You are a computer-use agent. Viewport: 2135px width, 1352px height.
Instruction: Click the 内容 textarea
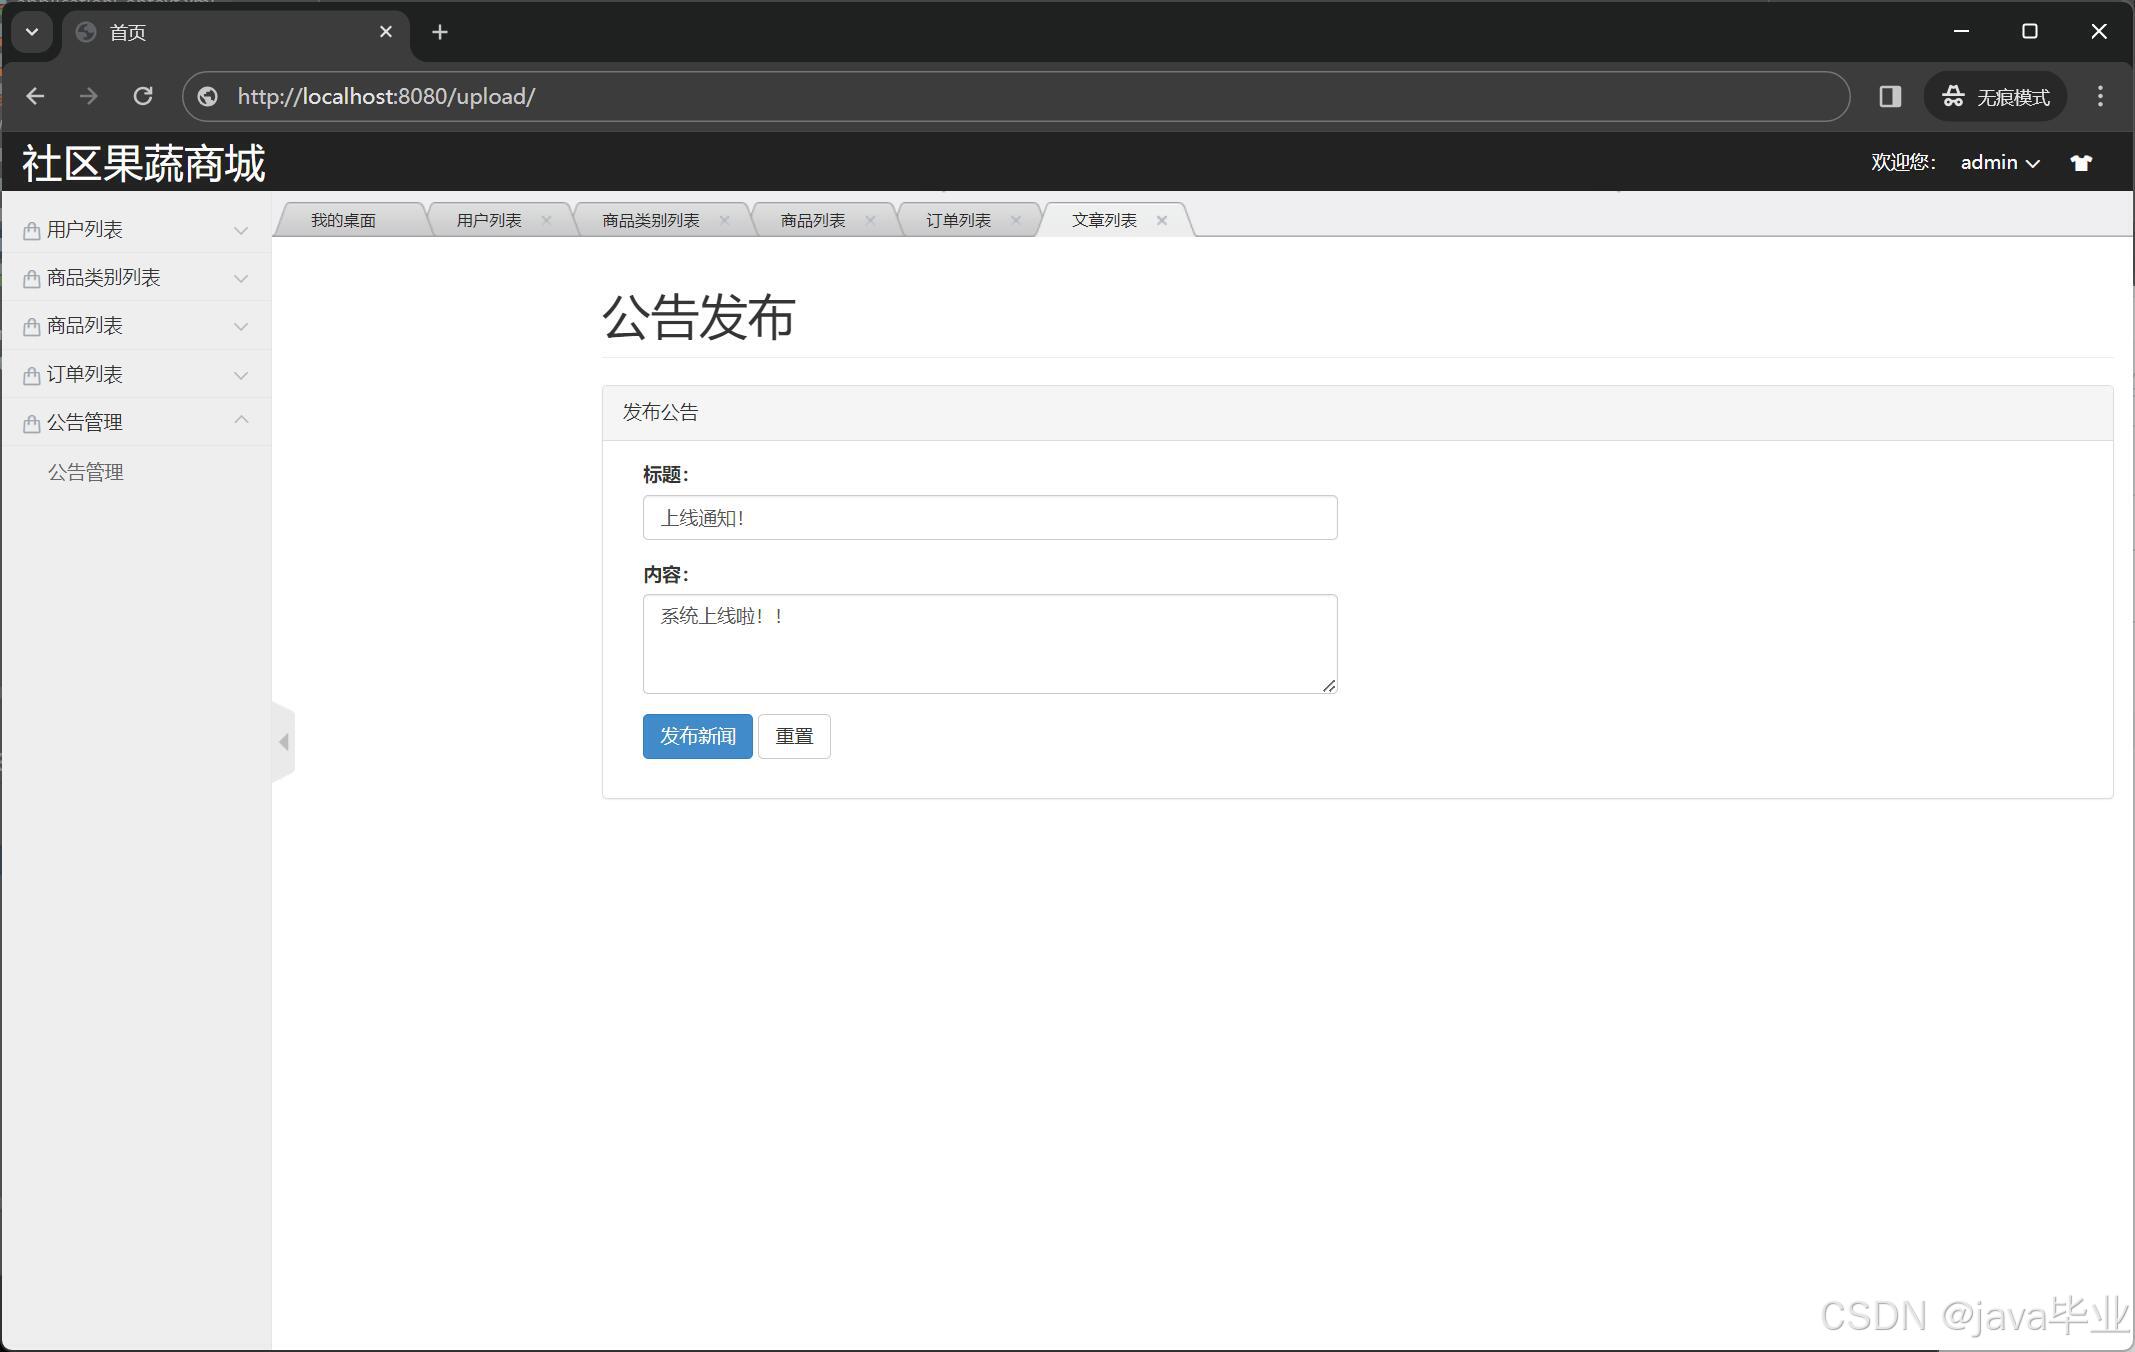pos(990,644)
